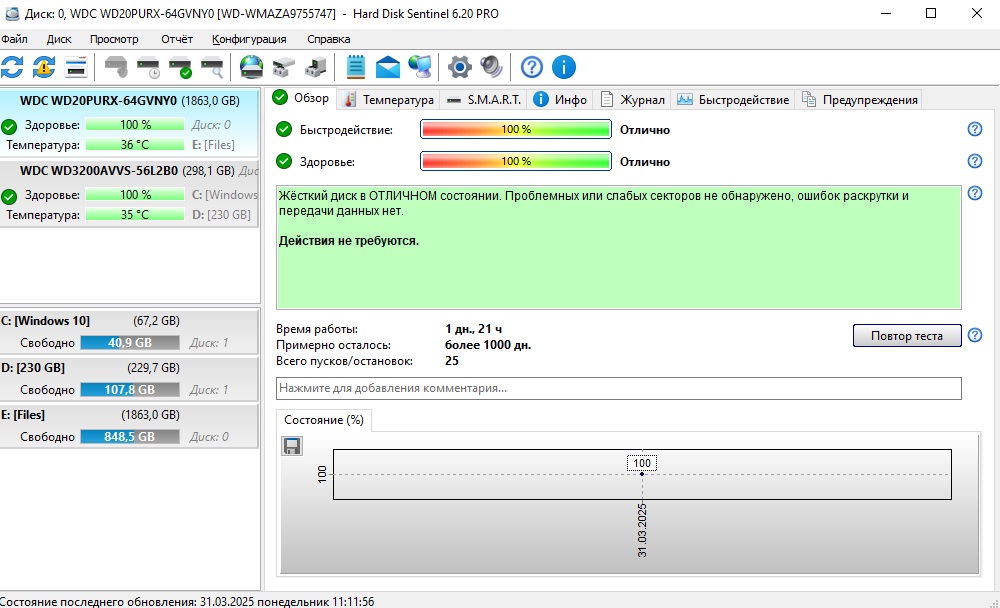Screen dimensions: 1000x608
Task: Select the E: [Files] partition
Action: (x=129, y=426)
